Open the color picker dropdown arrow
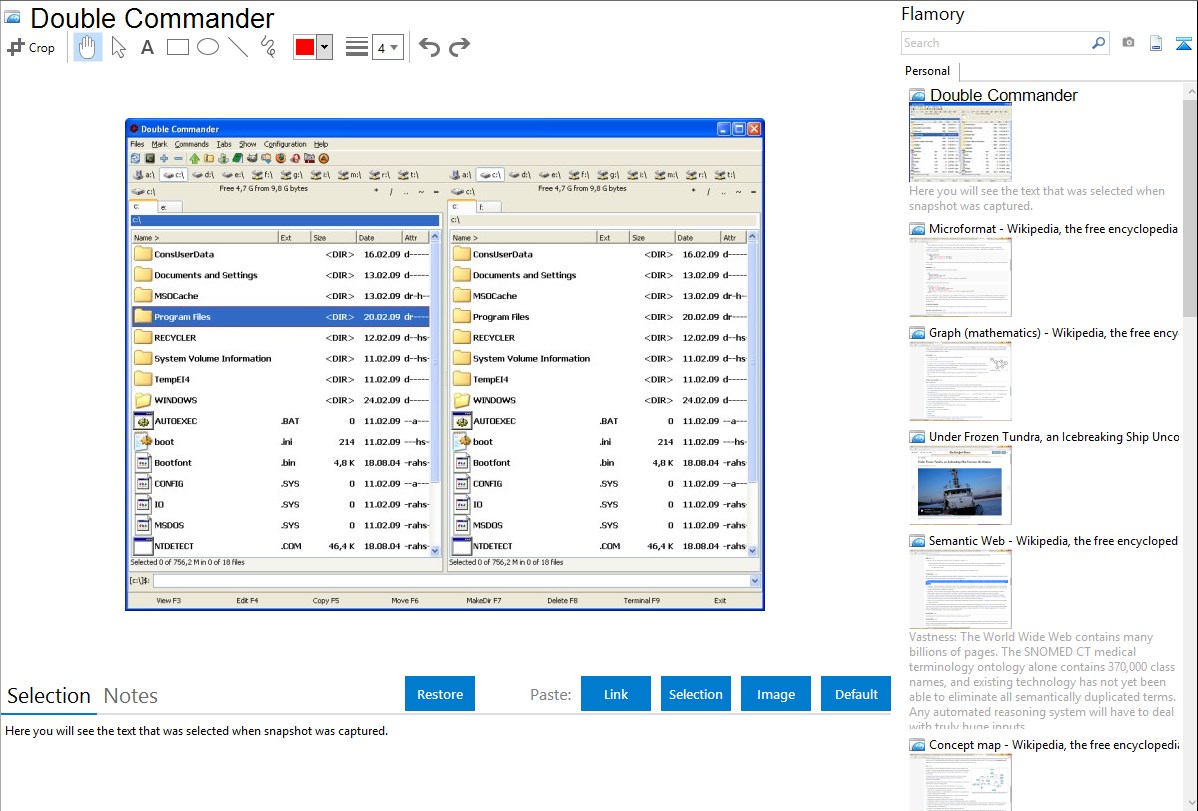 tap(324, 47)
